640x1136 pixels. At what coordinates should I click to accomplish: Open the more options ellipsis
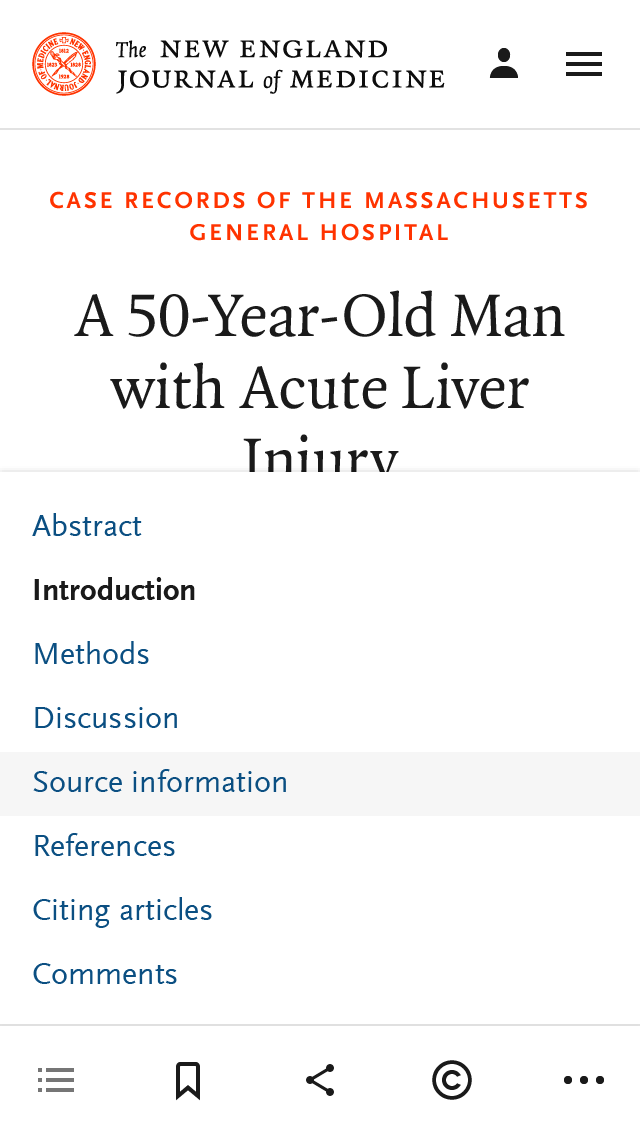[584, 1080]
